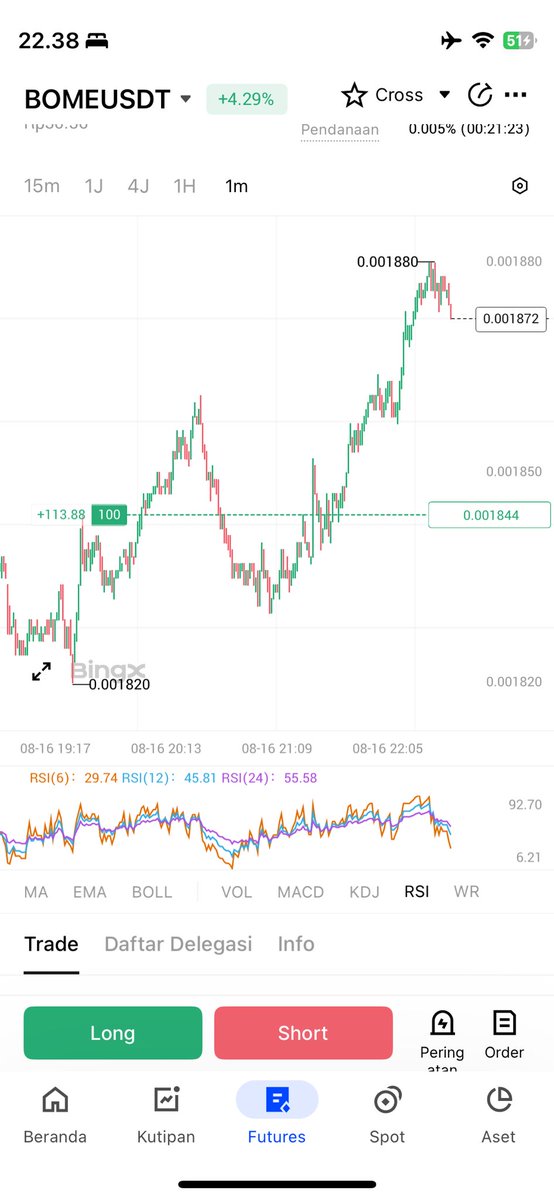Expand chart to fullscreen
The width and height of the screenshot is (554, 1200).
[41, 672]
